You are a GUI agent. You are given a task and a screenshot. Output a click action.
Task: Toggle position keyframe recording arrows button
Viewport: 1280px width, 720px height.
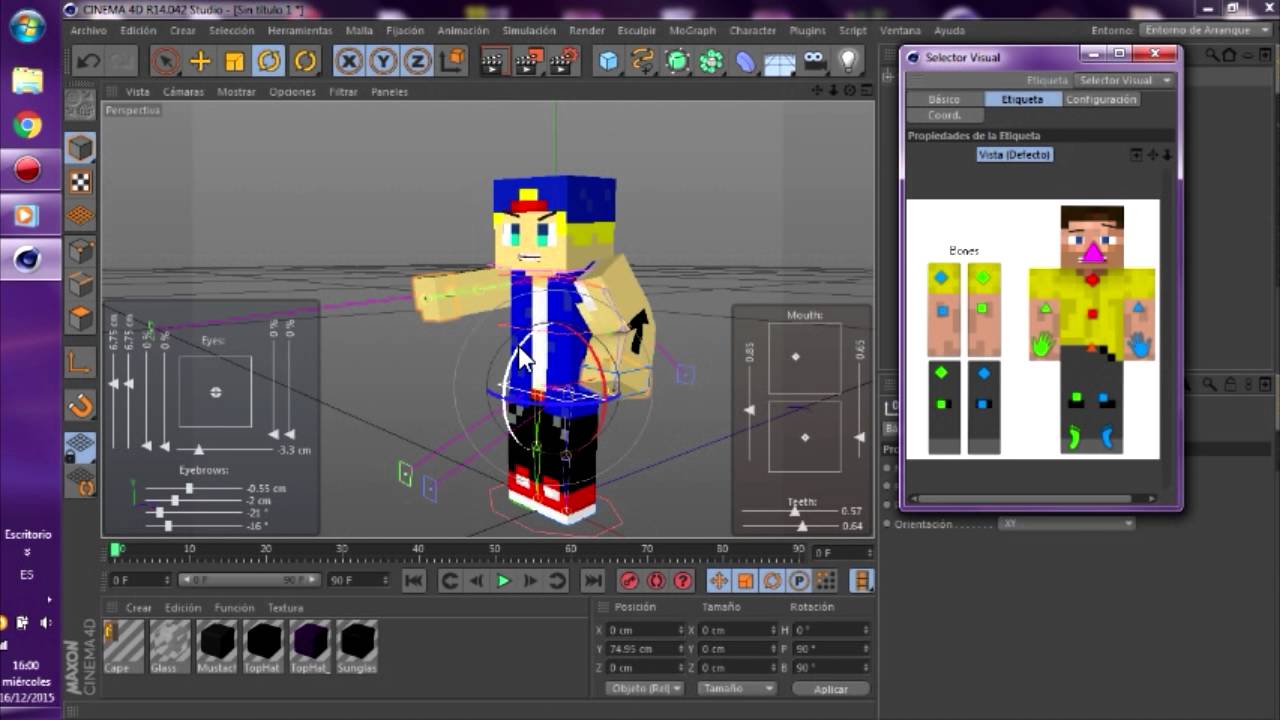point(718,581)
